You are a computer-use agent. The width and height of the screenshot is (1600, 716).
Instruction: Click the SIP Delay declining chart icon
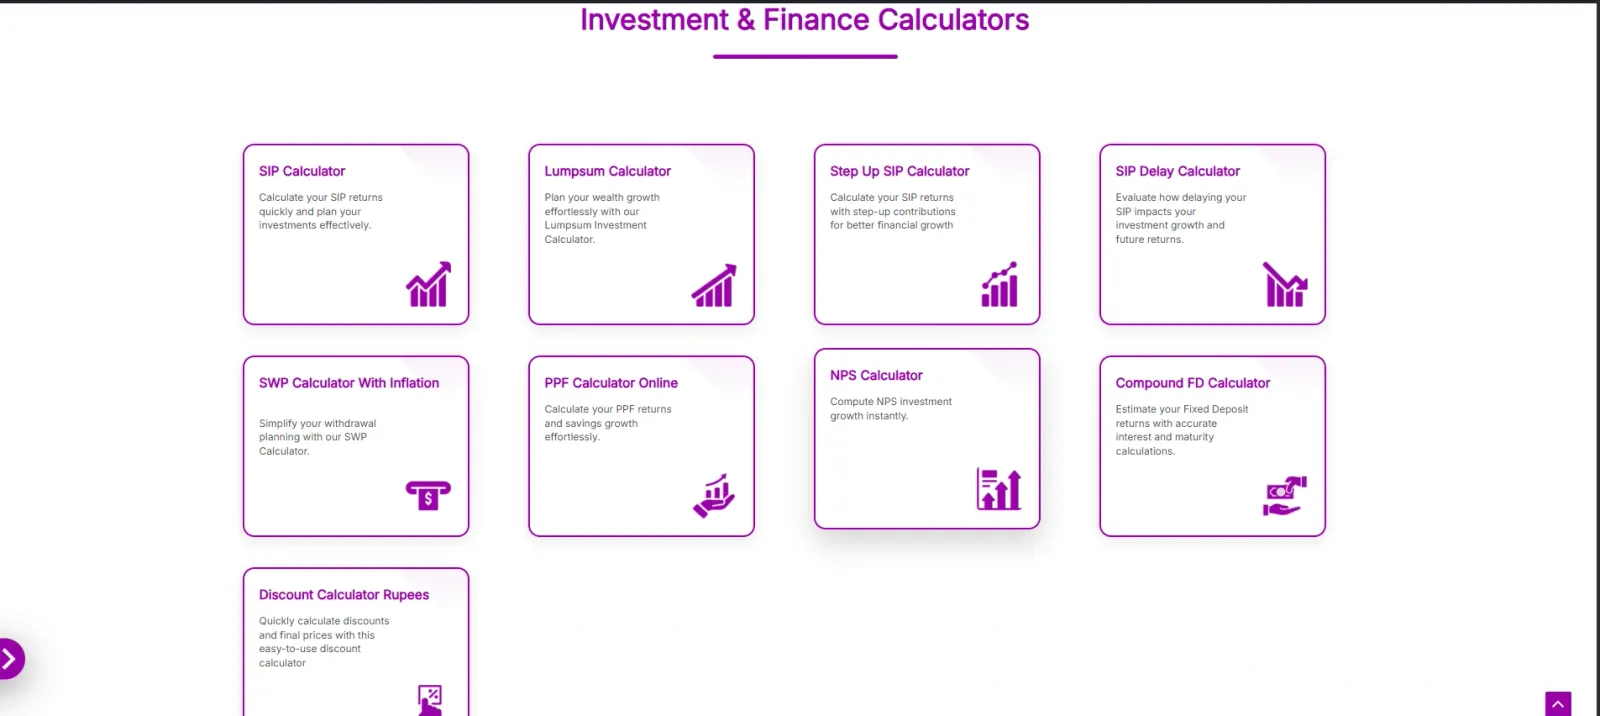[x=1285, y=285]
